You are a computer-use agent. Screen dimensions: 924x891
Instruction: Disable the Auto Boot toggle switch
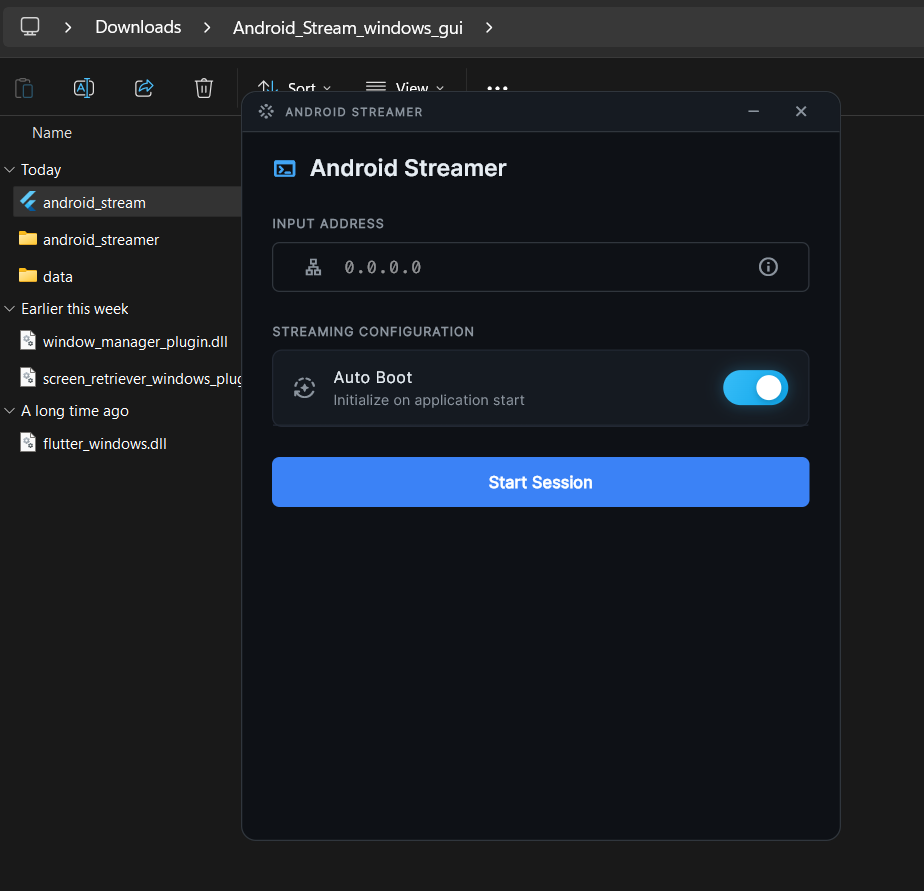pos(755,388)
